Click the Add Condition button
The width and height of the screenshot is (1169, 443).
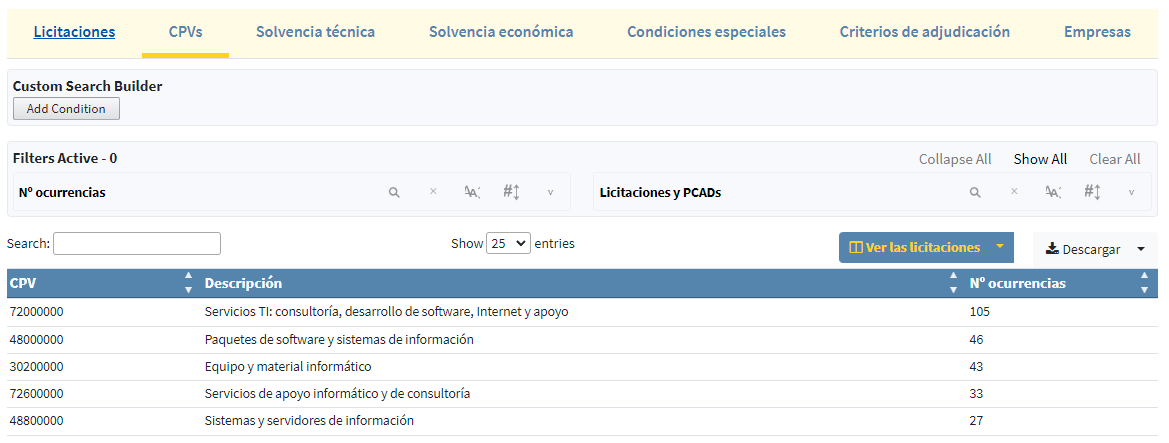[66, 108]
